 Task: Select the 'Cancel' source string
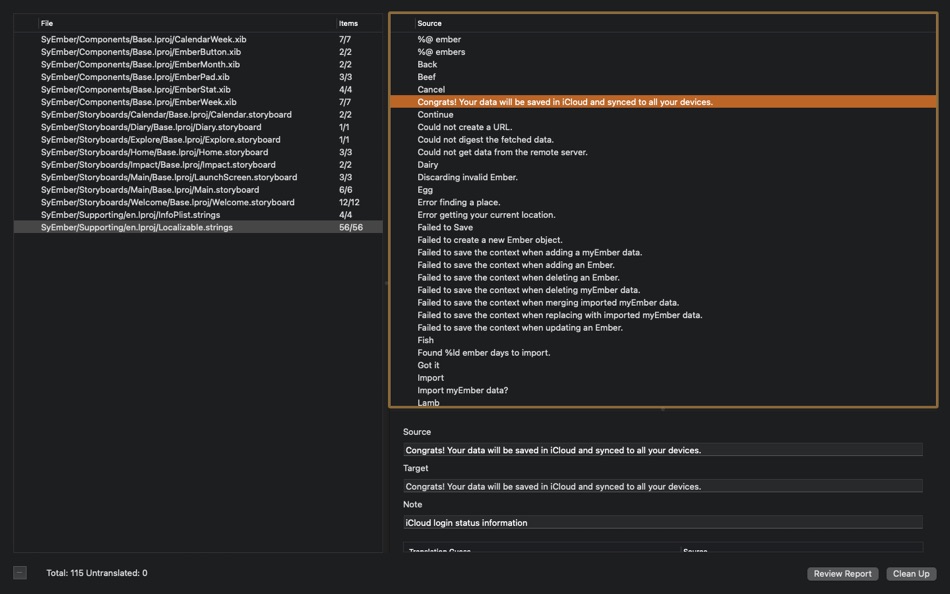(663, 90)
